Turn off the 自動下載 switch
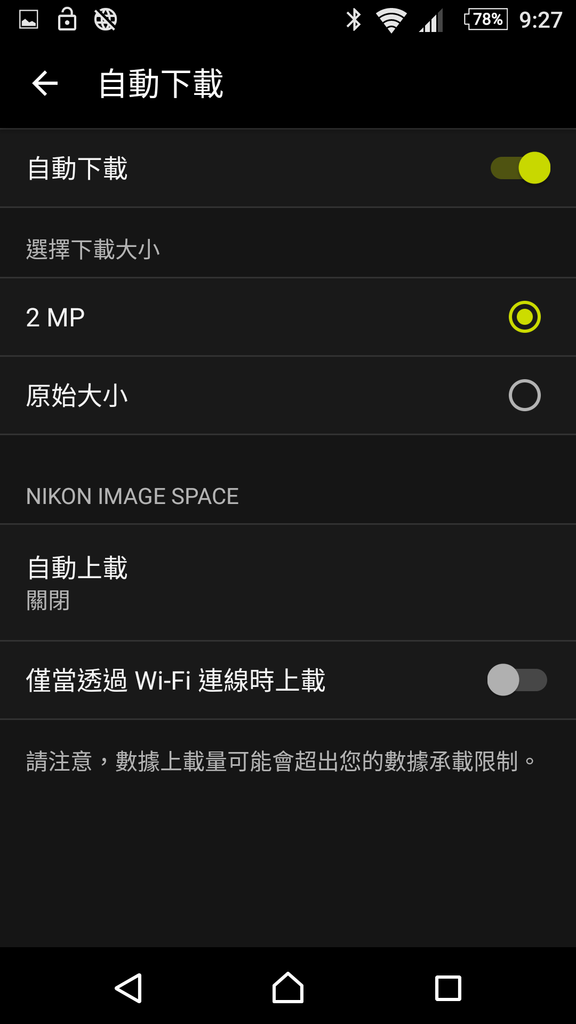This screenshot has height=1024, width=576. (520, 168)
